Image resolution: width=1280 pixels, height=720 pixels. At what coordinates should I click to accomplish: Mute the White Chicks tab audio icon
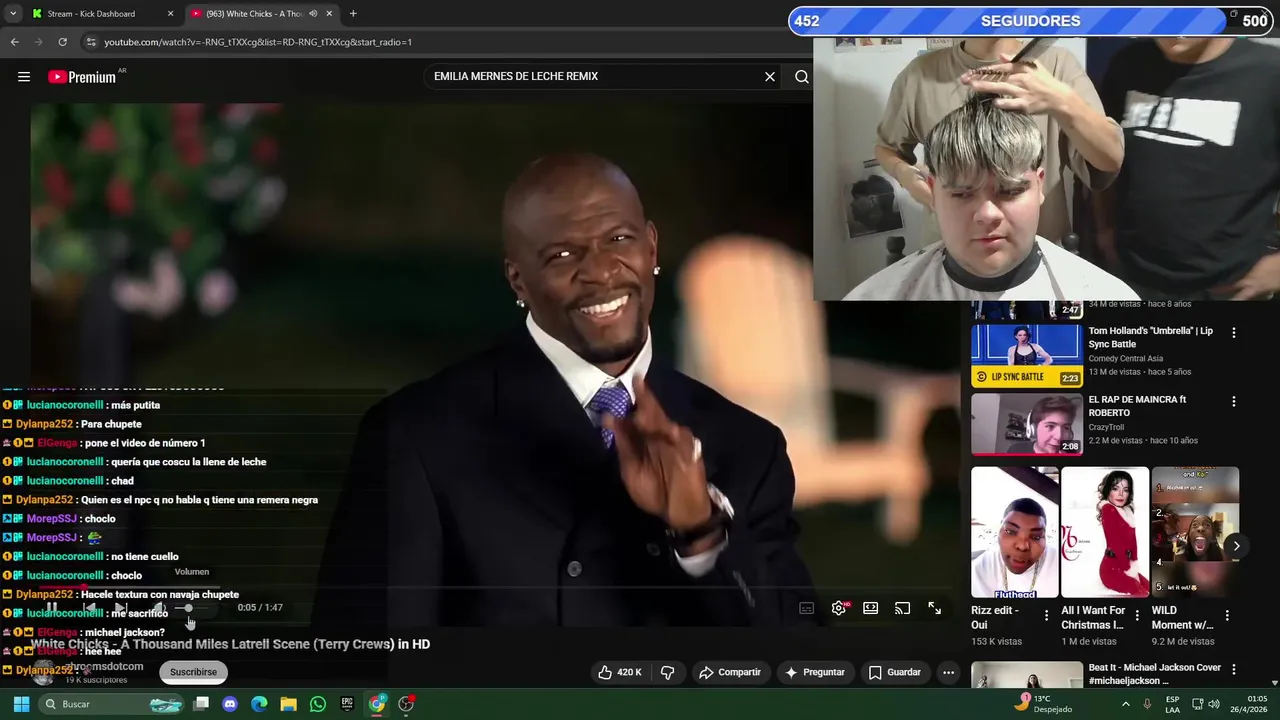tap(313, 14)
